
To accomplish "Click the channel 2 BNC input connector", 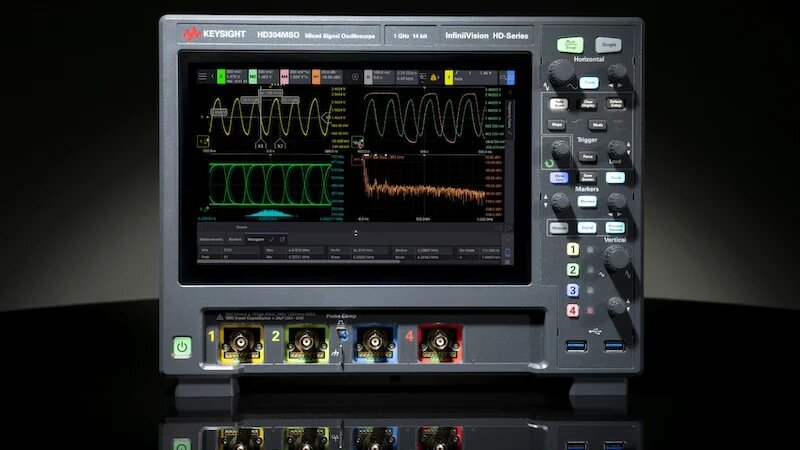I will tap(306, 343).
